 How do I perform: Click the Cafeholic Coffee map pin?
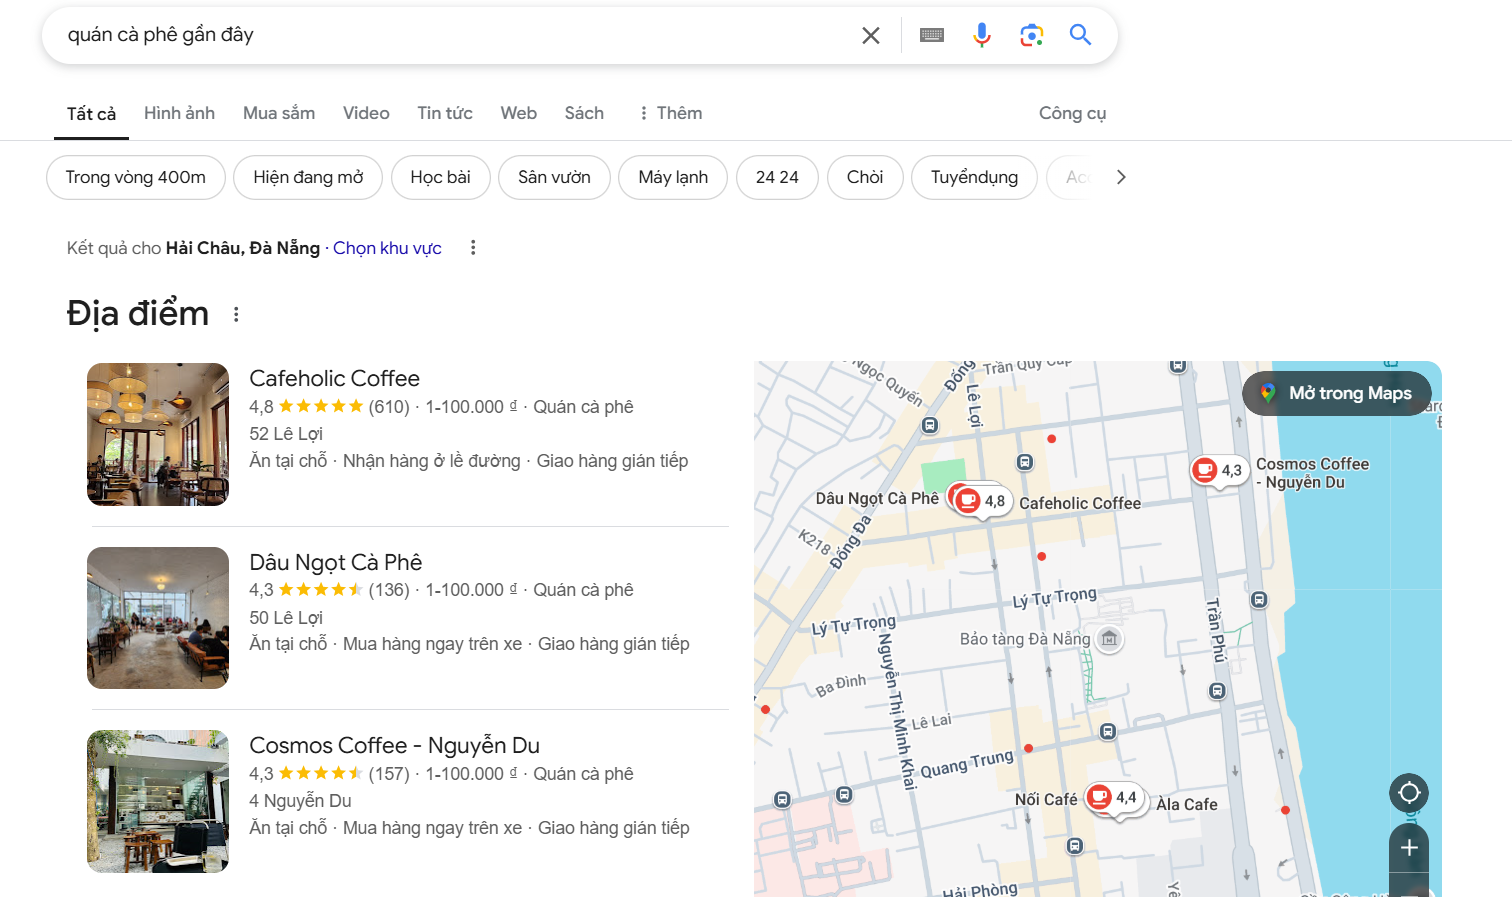click(x=968, y=500)
